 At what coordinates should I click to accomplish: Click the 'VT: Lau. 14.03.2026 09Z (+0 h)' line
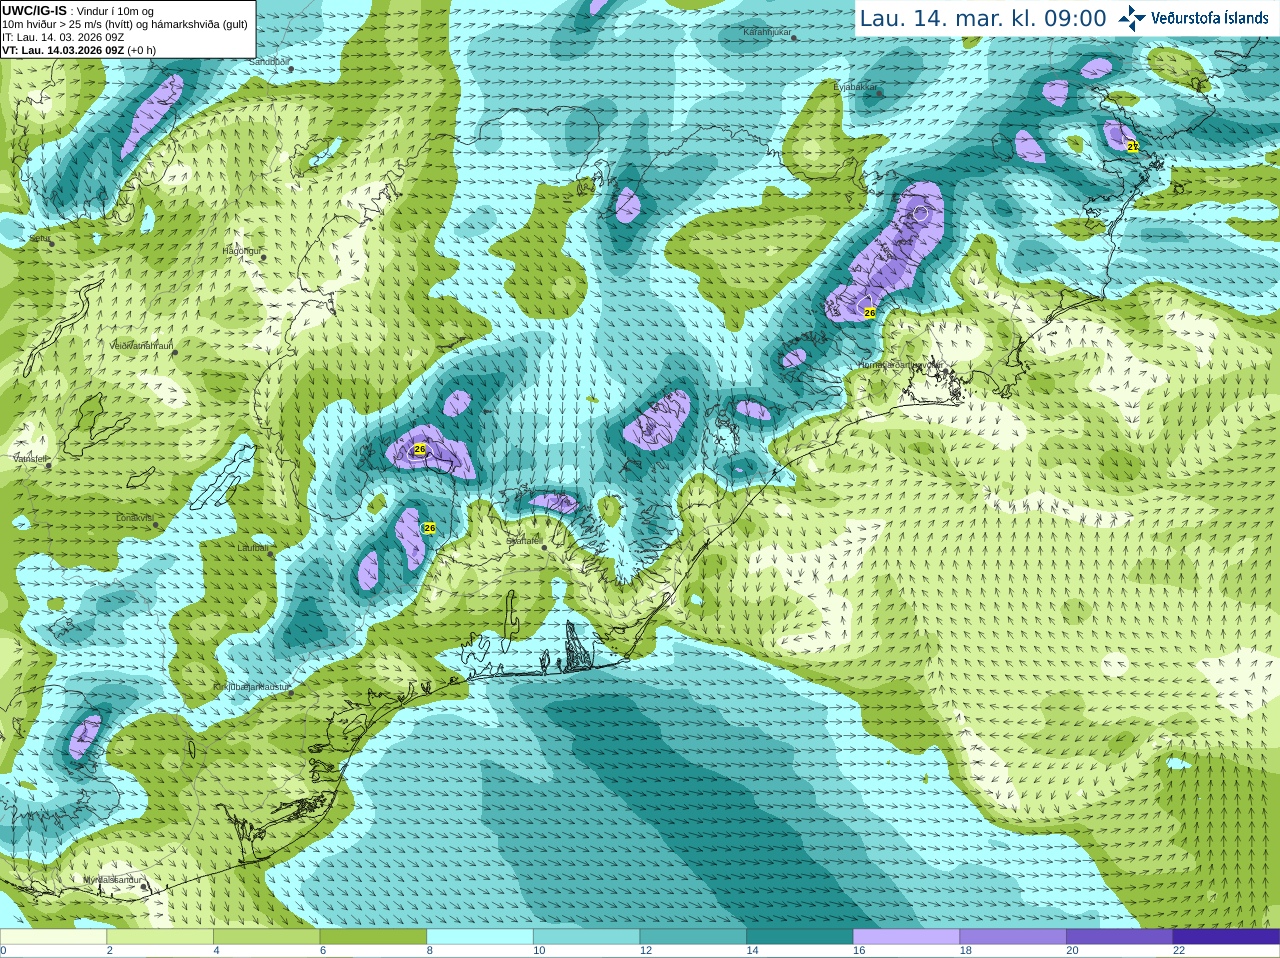click(79, 50)
